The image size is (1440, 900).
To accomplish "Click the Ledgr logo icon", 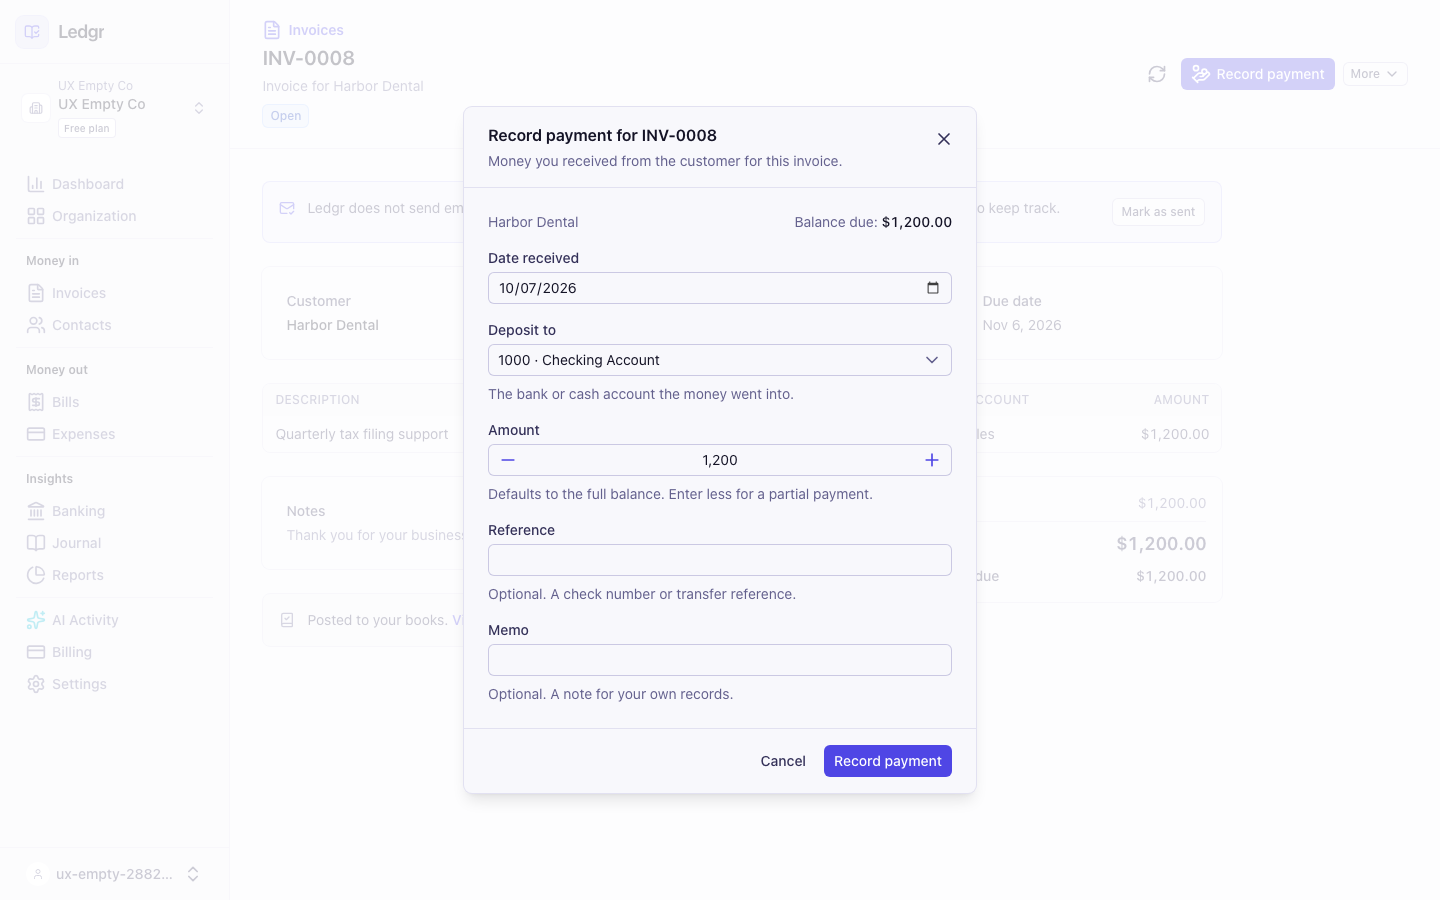I will (x=32, y=32).
